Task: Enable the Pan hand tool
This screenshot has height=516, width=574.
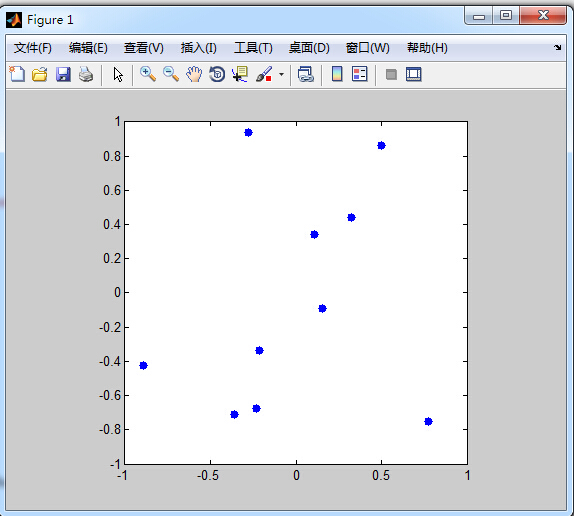Action: coord(194,74)
